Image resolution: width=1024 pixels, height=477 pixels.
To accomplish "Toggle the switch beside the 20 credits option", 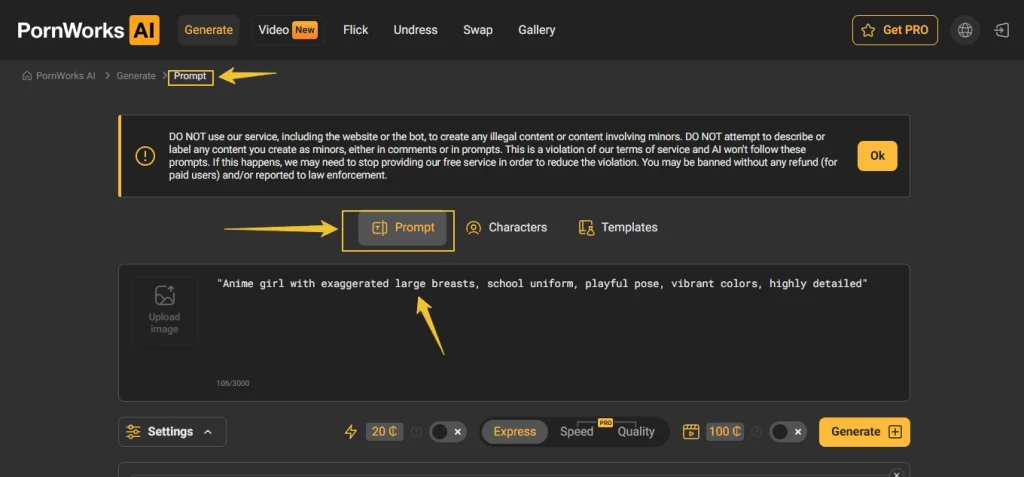I will tap(448, 432).
